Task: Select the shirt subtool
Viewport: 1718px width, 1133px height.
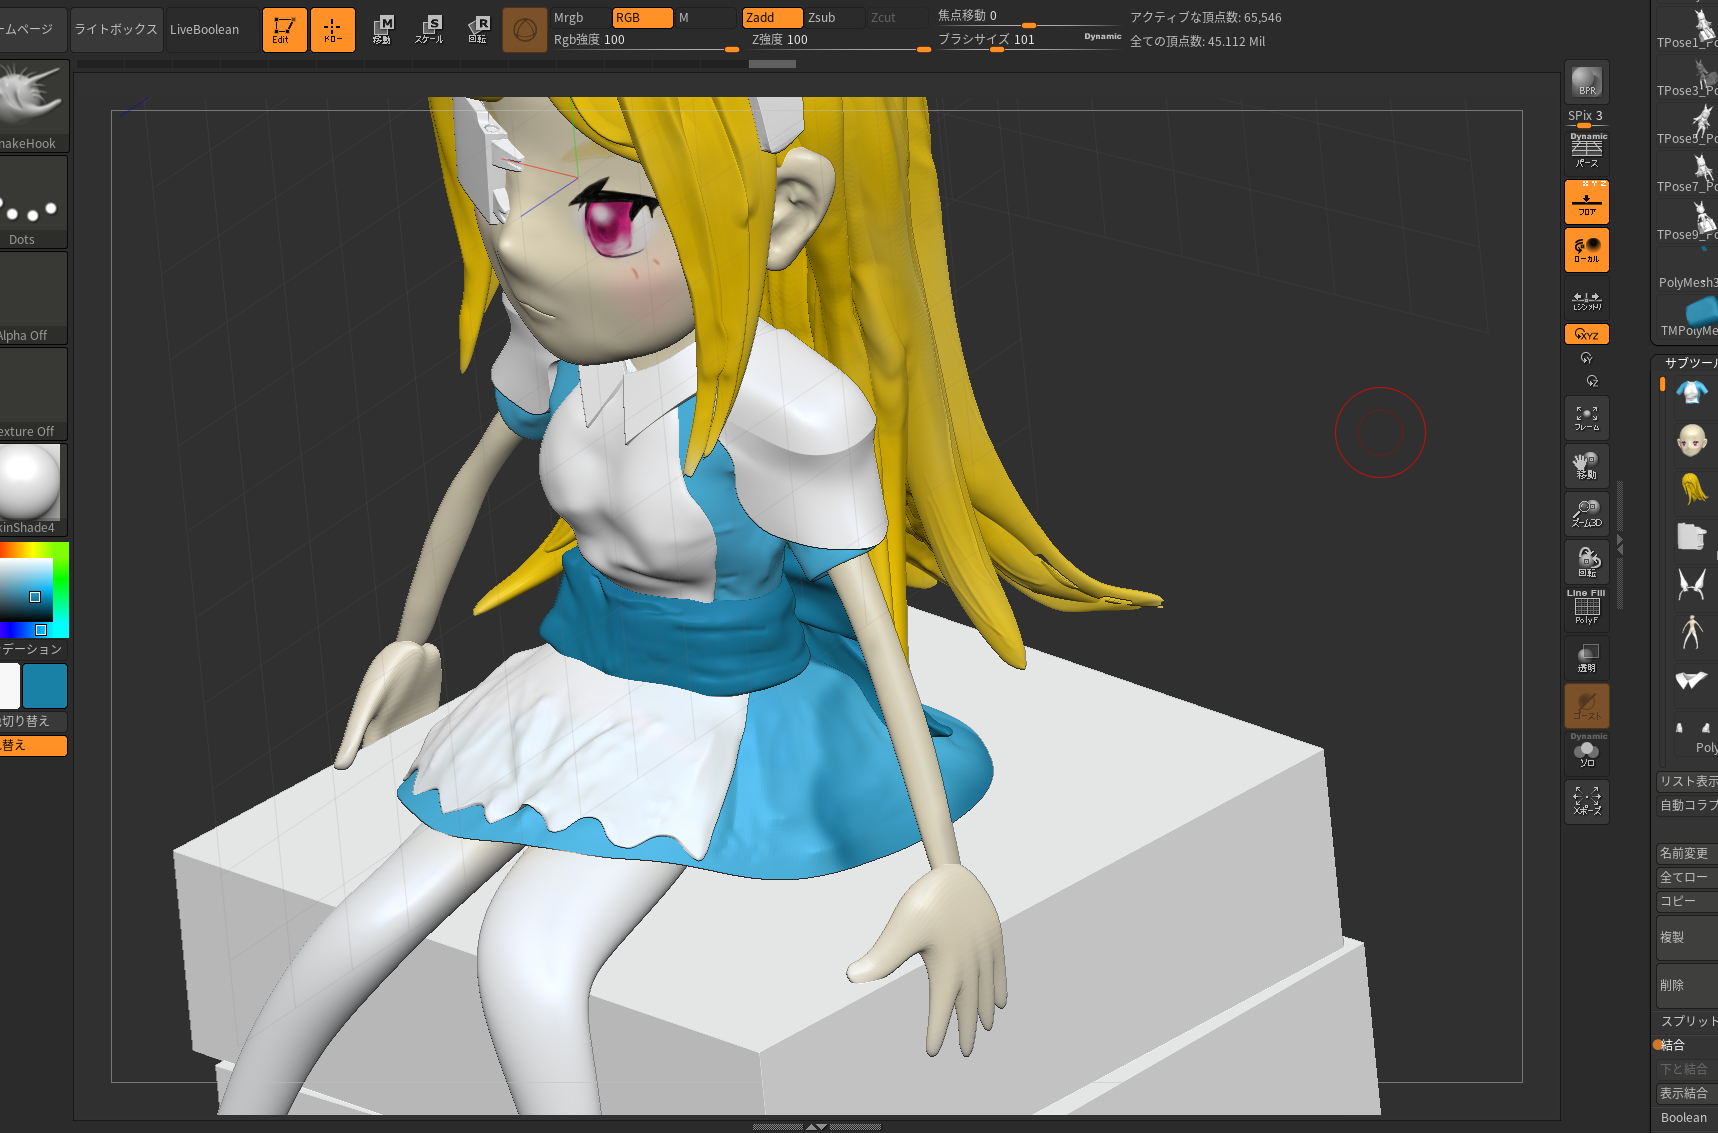Action: 1692,392
